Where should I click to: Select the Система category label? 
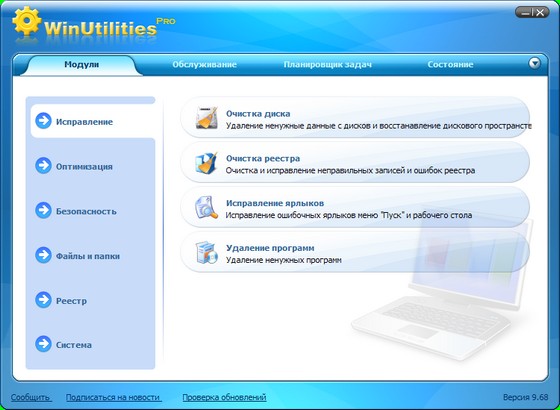(x=74, y=345)
